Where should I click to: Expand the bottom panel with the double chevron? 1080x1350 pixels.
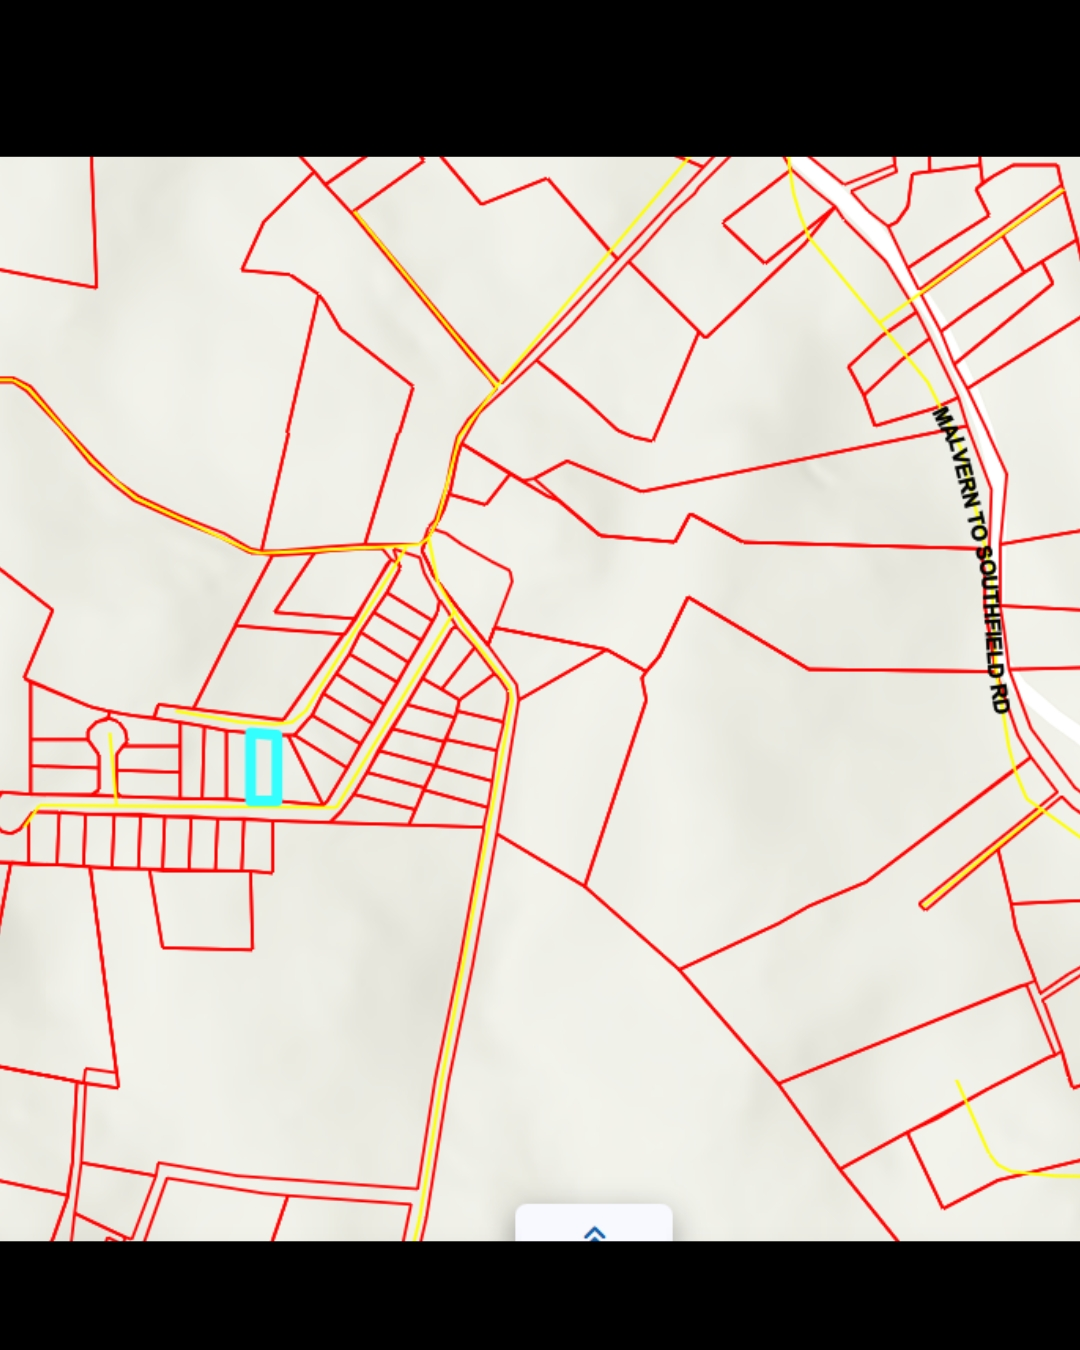point(594,1232)
